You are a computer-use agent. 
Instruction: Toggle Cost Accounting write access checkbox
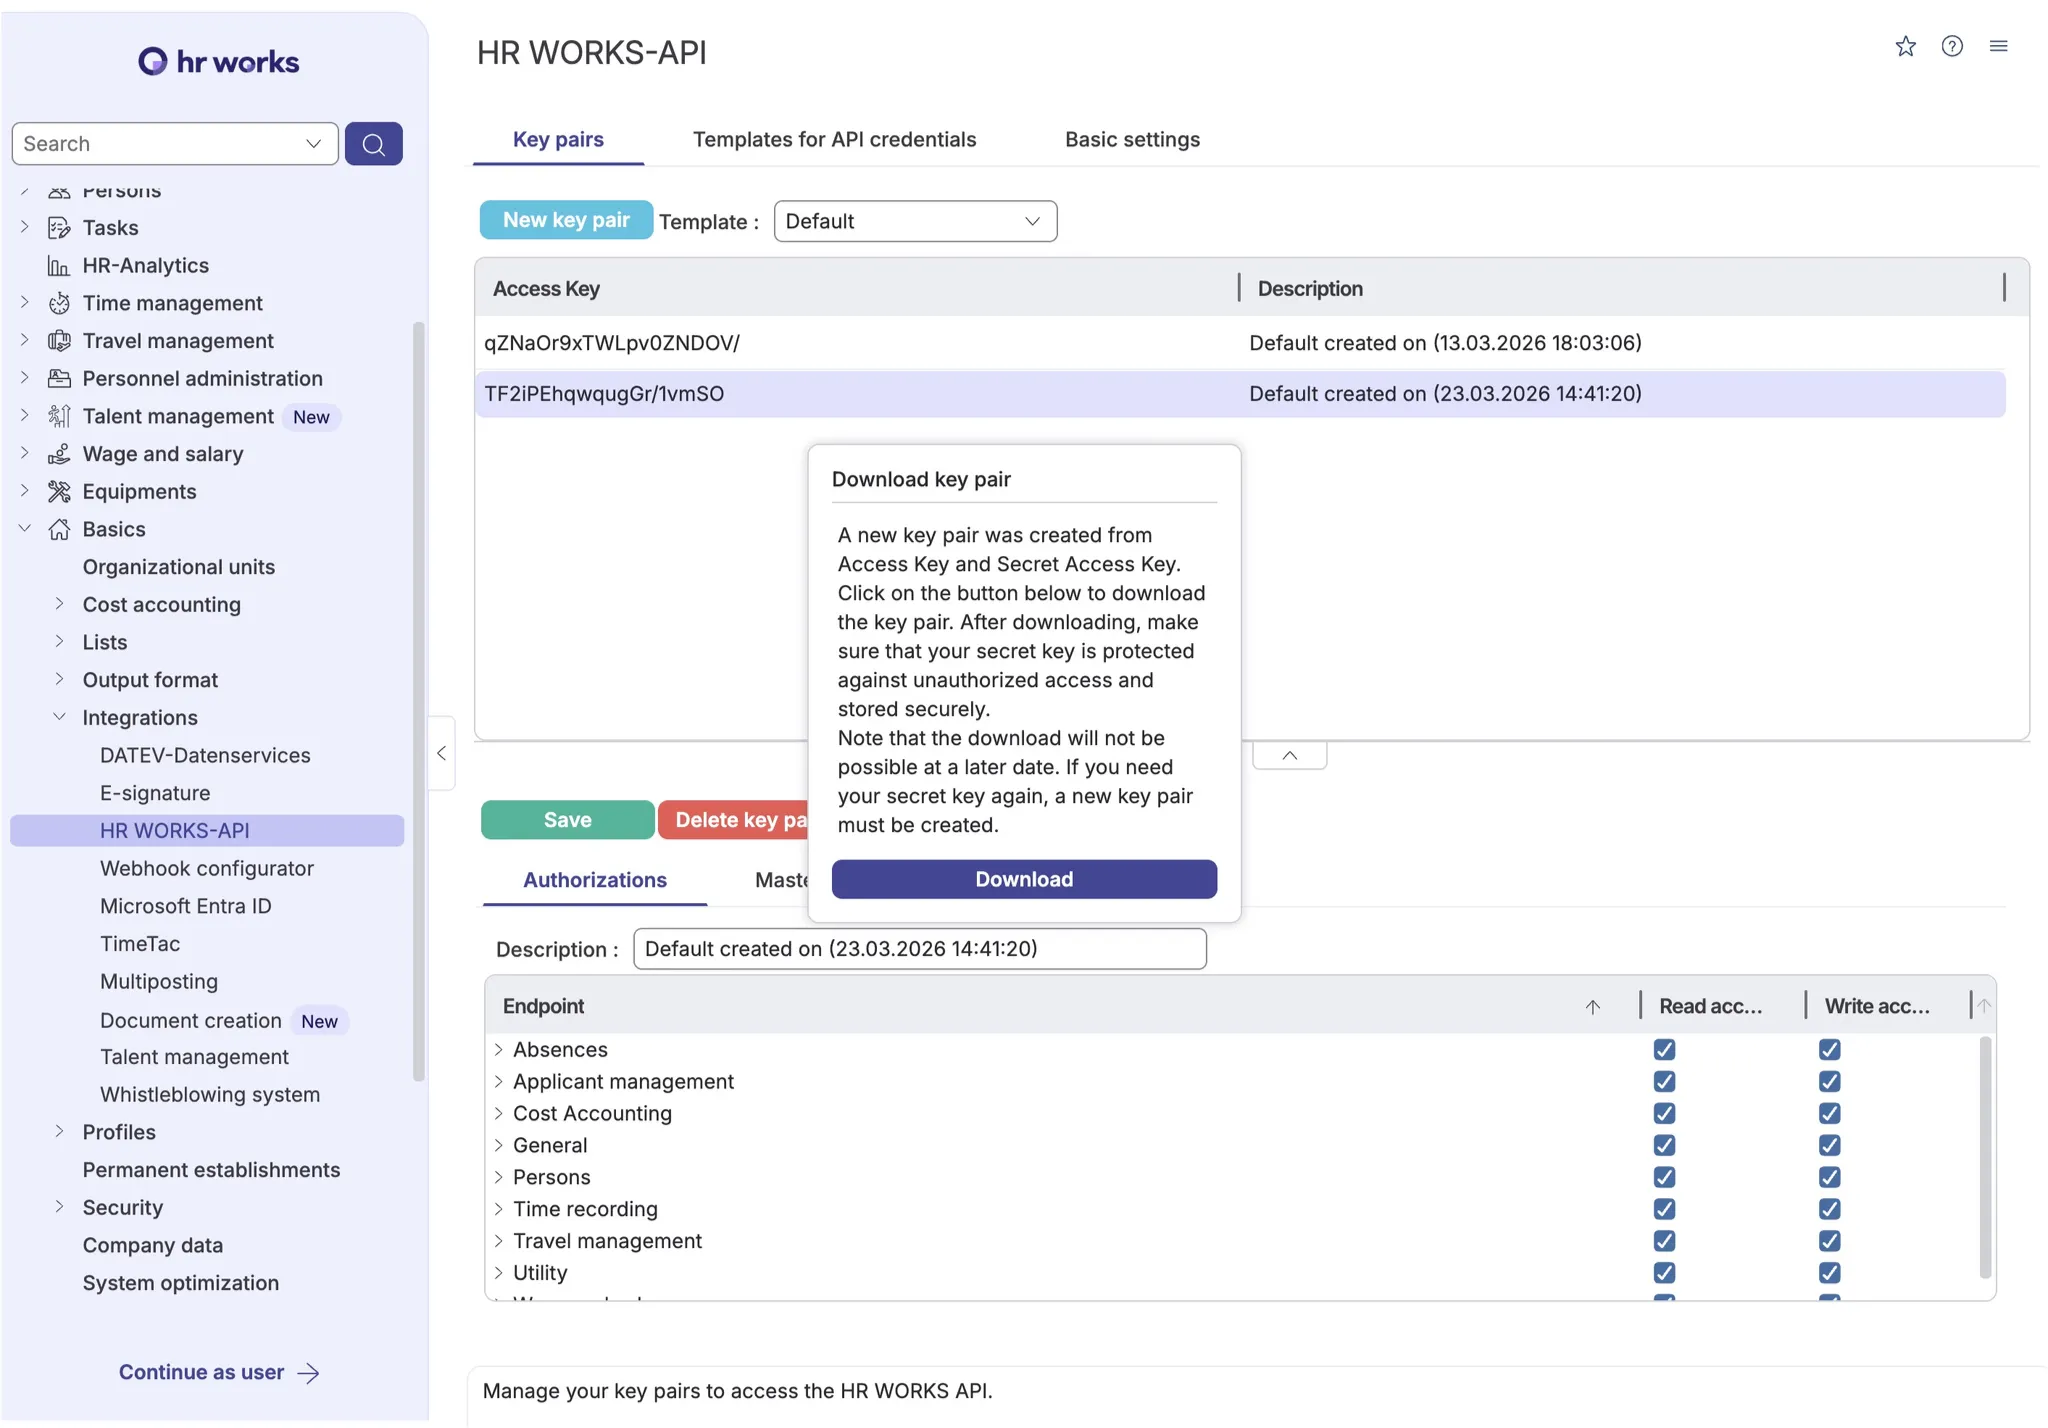[x=1829, y=1114]
